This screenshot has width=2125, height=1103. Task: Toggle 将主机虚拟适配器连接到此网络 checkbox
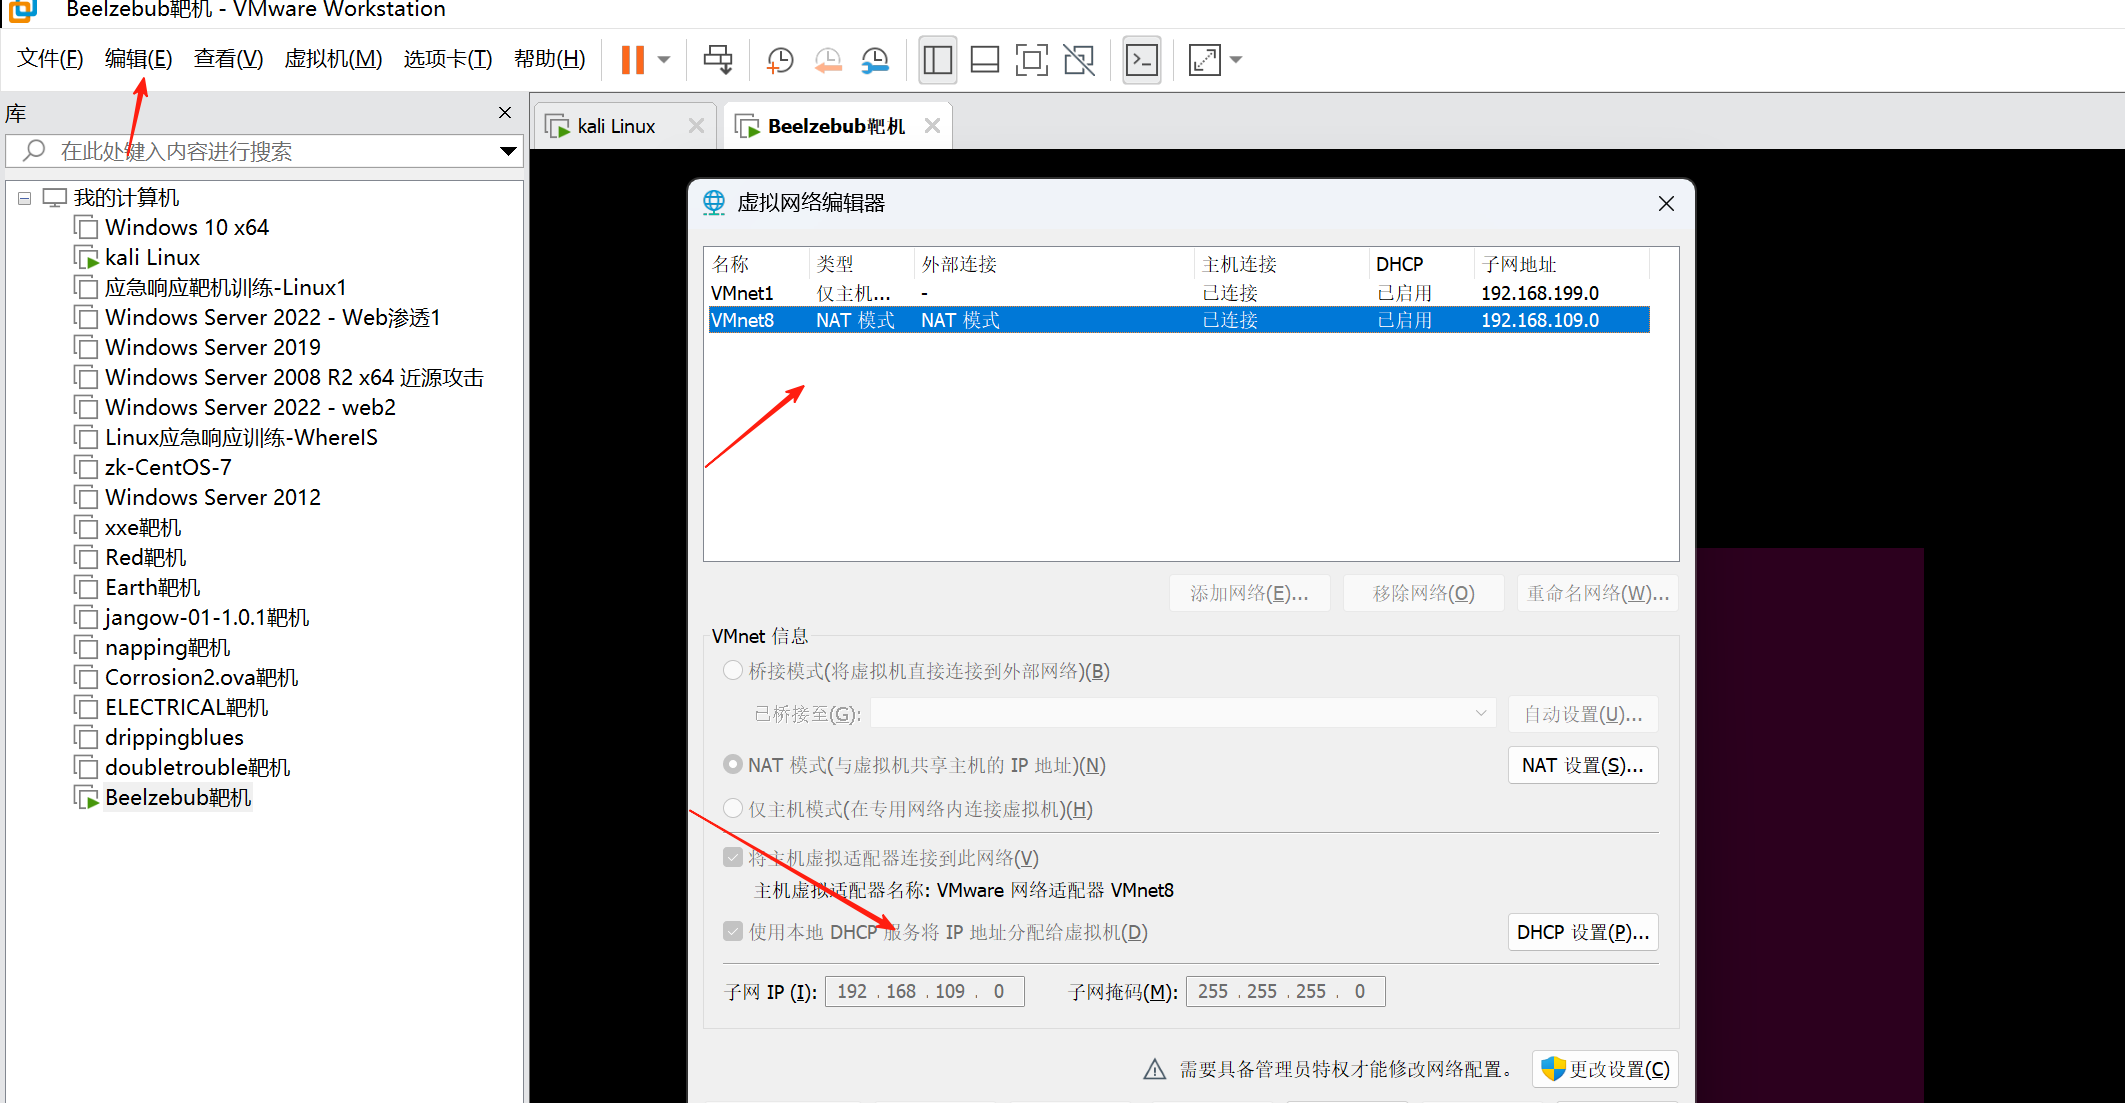point(733,858)
